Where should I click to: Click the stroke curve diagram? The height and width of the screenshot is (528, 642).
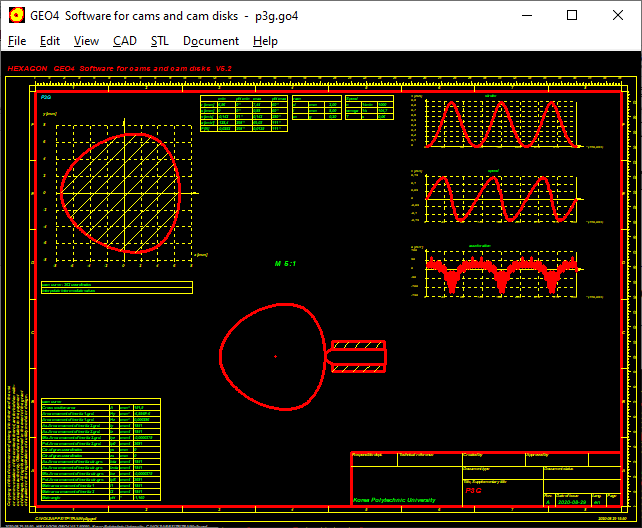(x=500, y=124)
